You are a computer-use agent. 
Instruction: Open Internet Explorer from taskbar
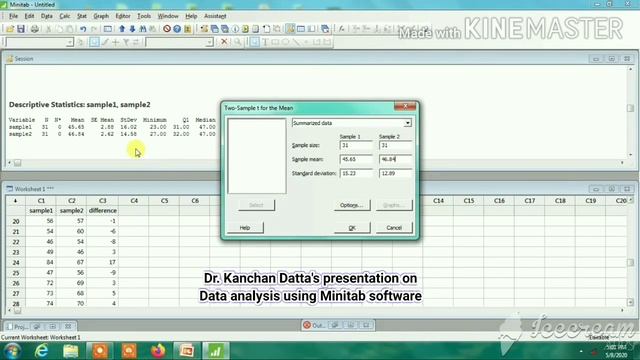coord(41,351)
